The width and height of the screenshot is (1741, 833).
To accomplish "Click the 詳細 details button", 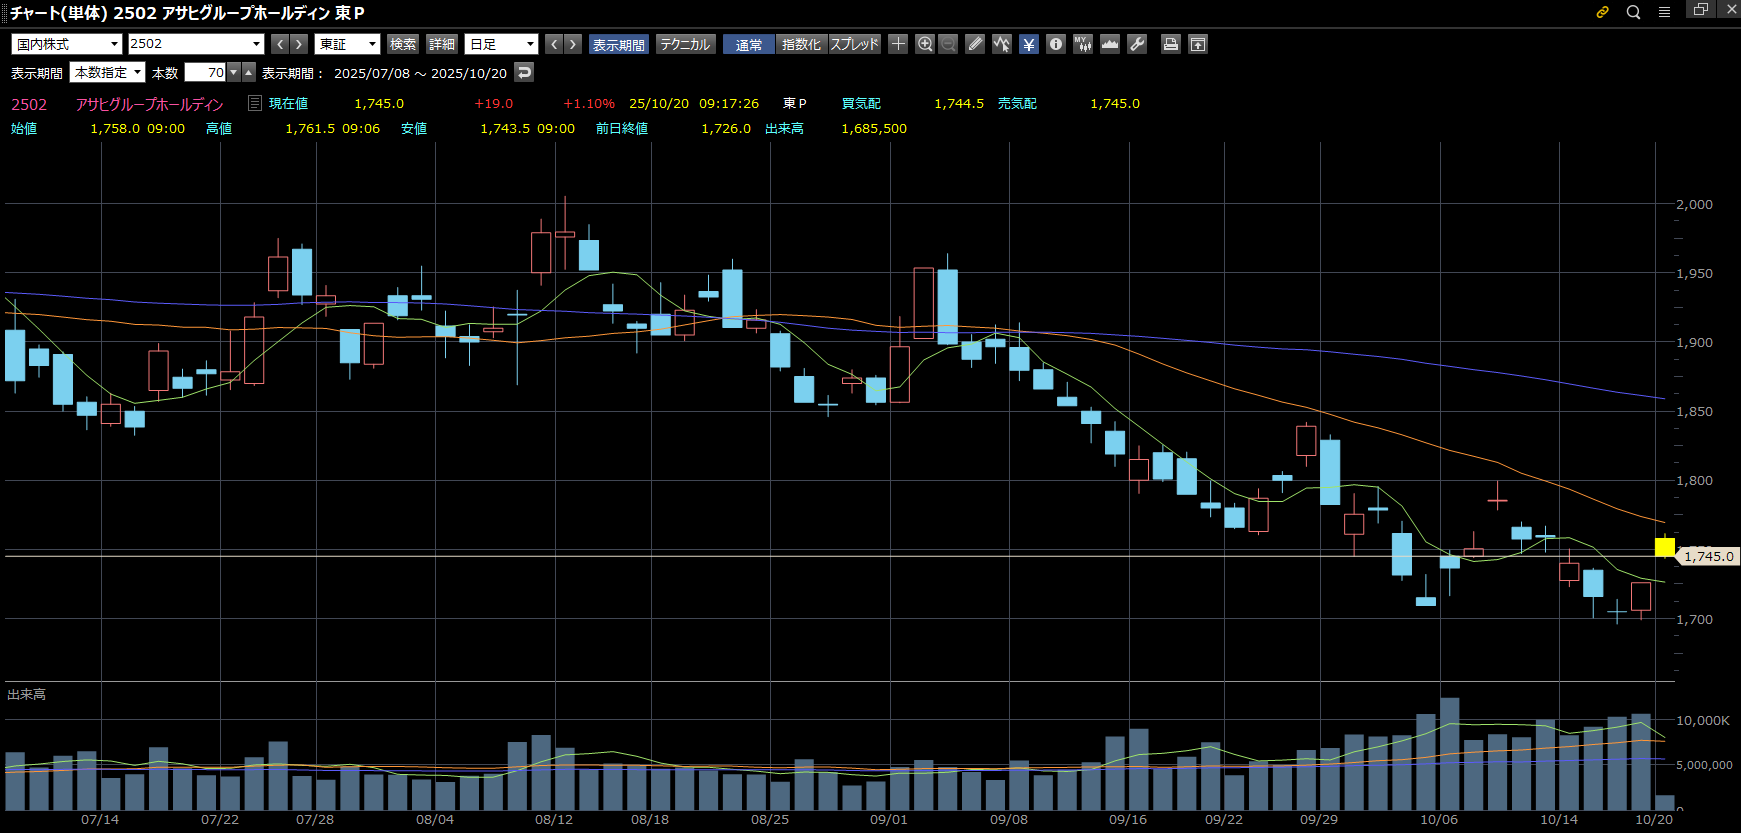I will [x=442, y=44].
